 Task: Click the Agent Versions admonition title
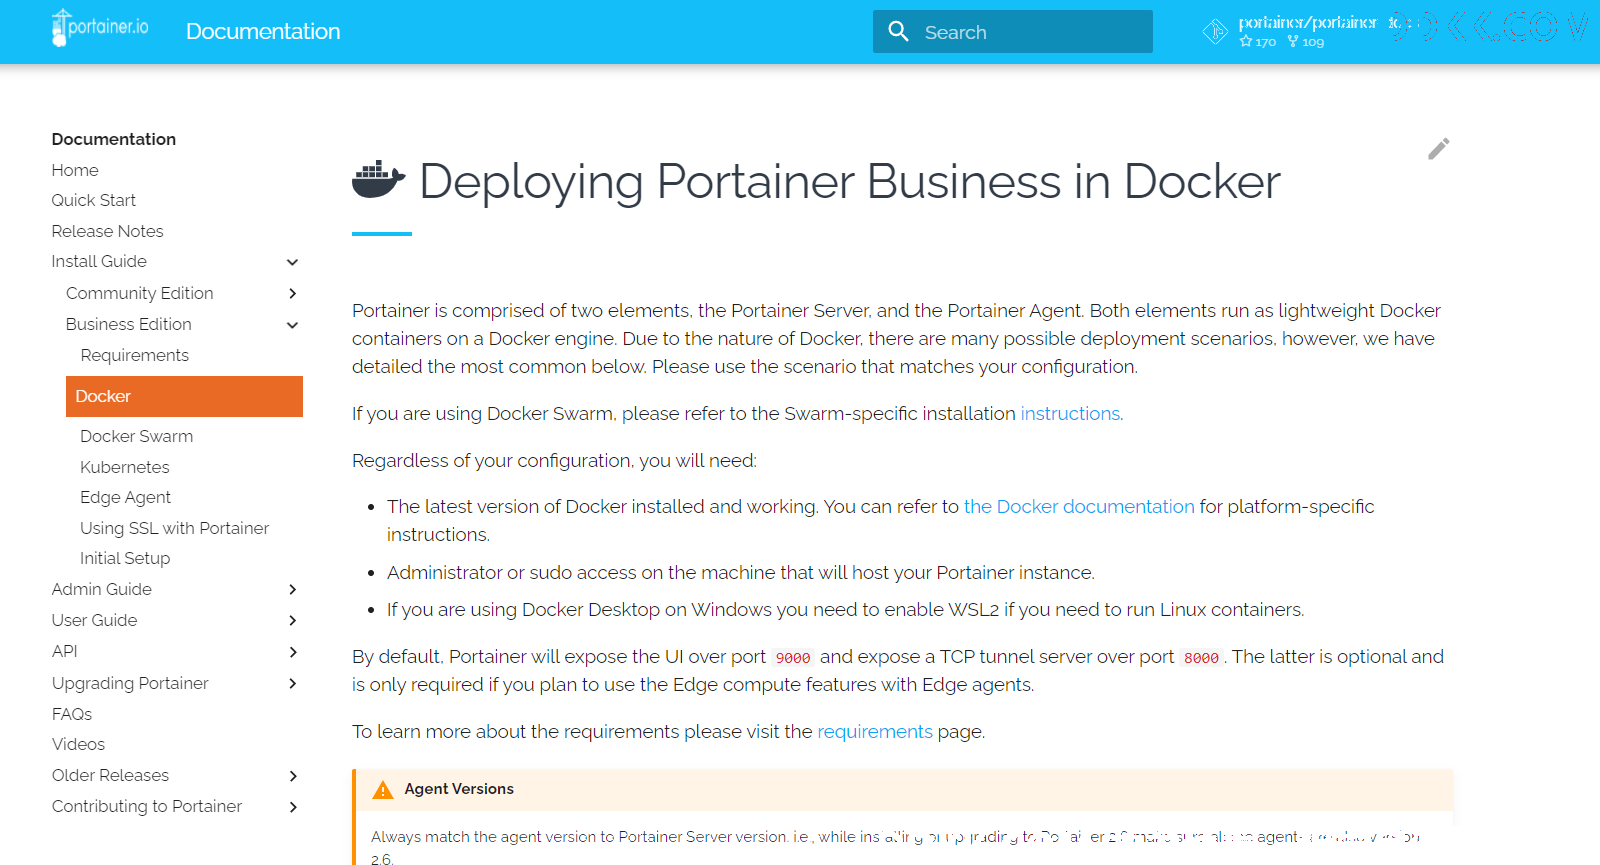(459, 789)
